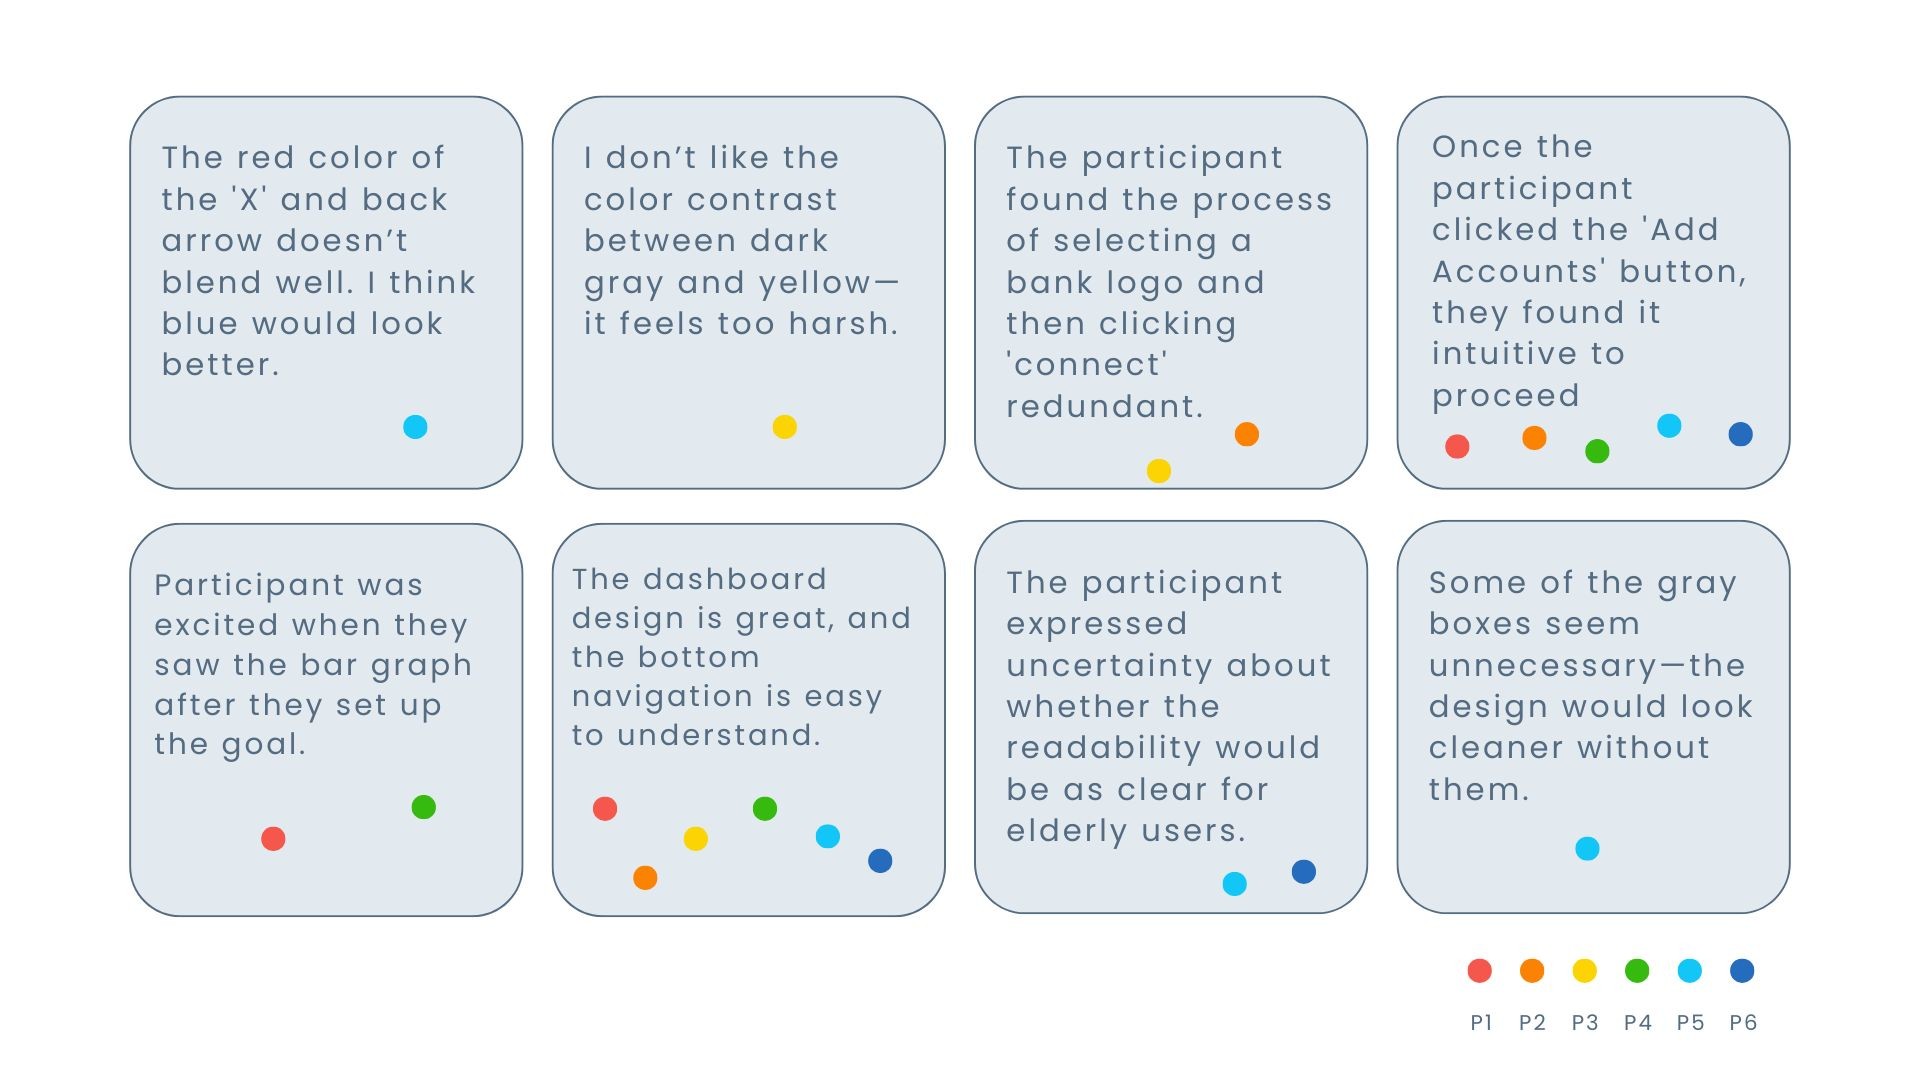Select the green P4 legend dot
Screen dimensions: 1920x1080
(1636, 970)
